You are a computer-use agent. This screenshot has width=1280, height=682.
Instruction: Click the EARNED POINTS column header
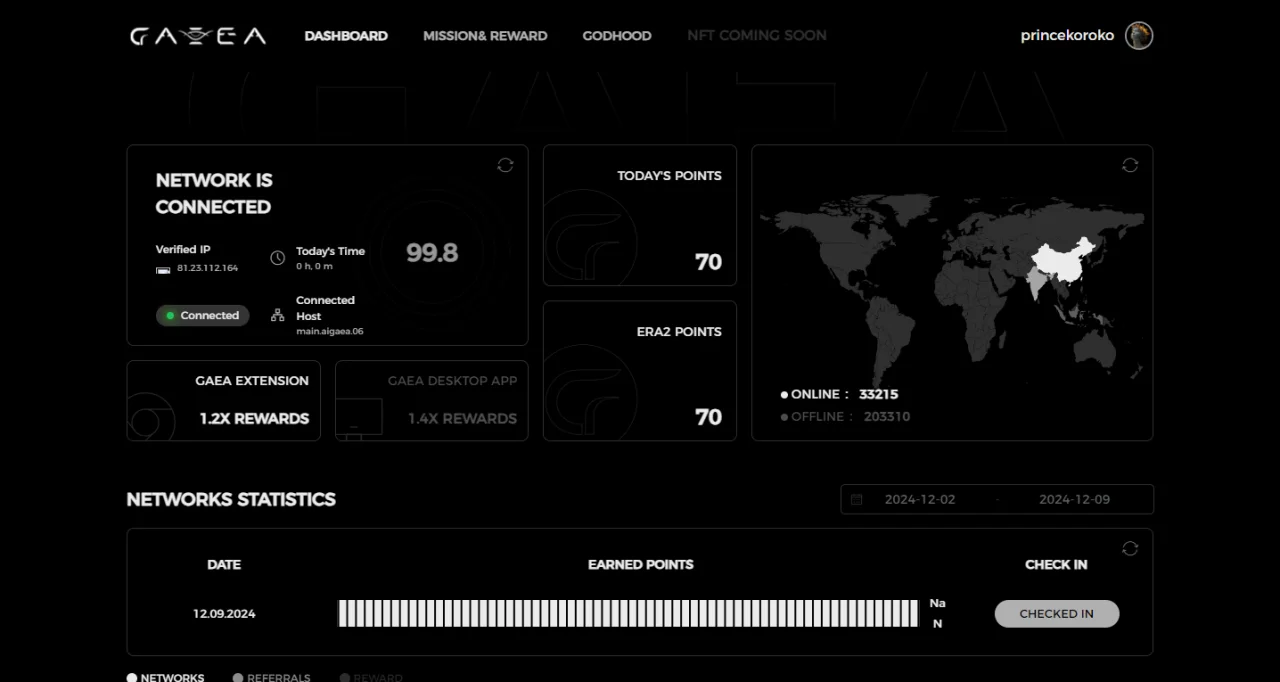(641, 564)
